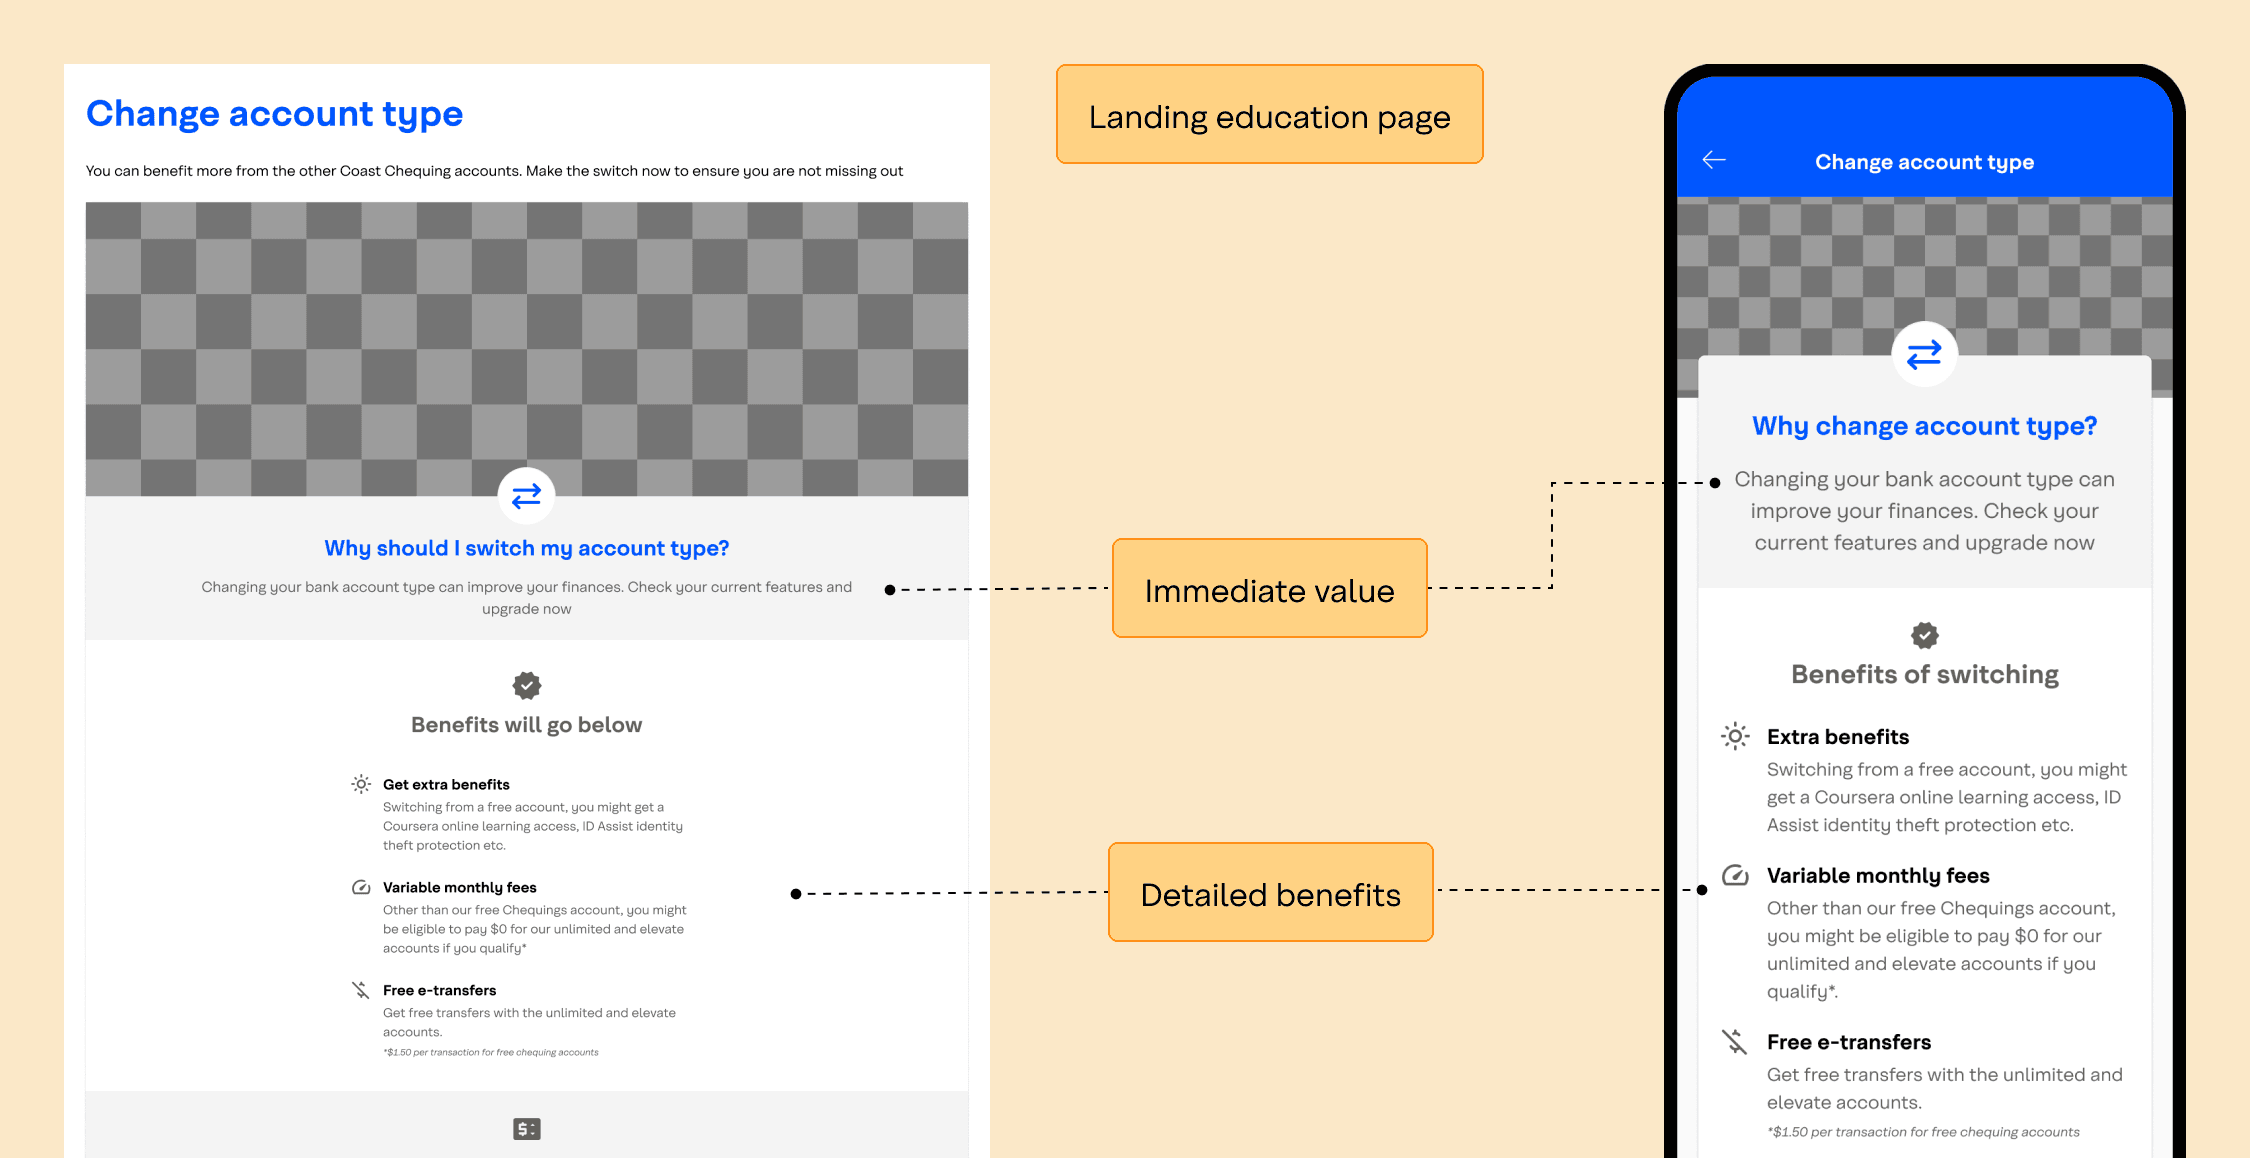Click the 'Immediate value' annotation label
Screen dimensions: 2250x1158
(x=1269, y=590)
